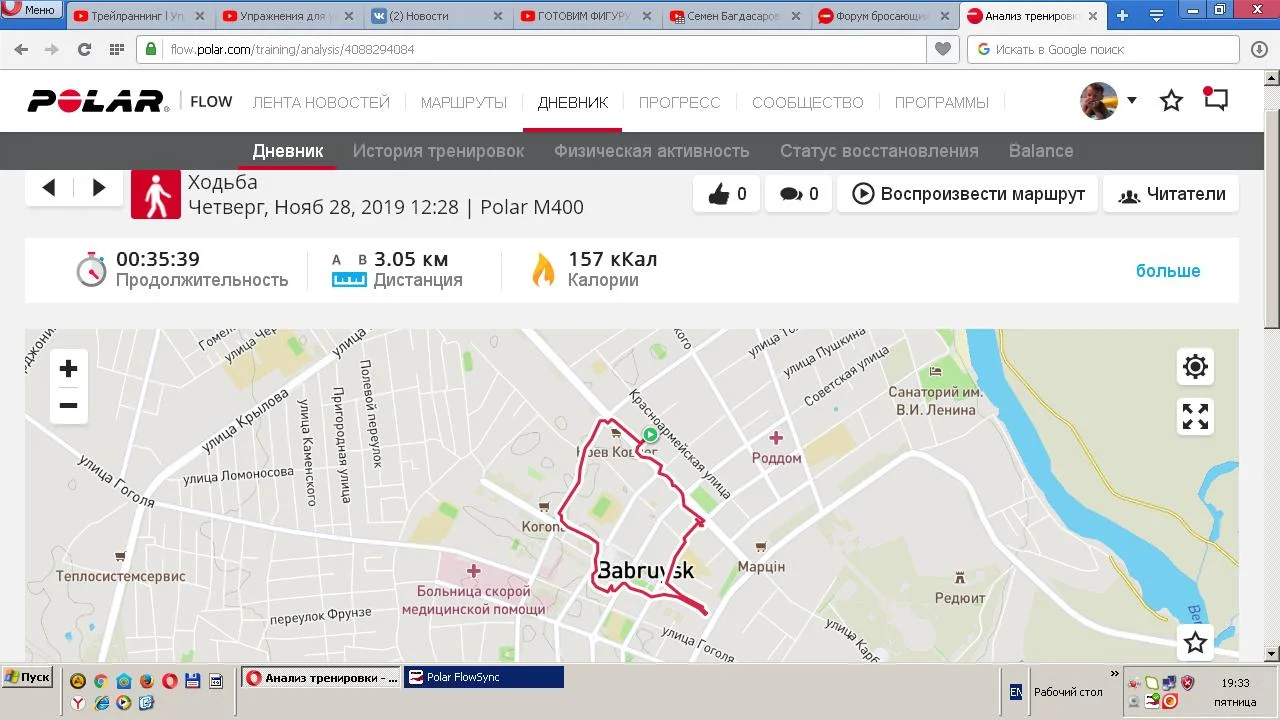The width and height of the screenshot is (1280, 720).
Task: Open a new browser tab
Action: (1122, 16)
